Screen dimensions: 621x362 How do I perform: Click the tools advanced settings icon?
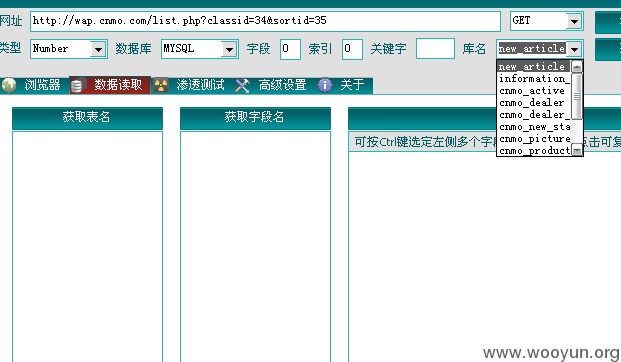coord(242,85)
